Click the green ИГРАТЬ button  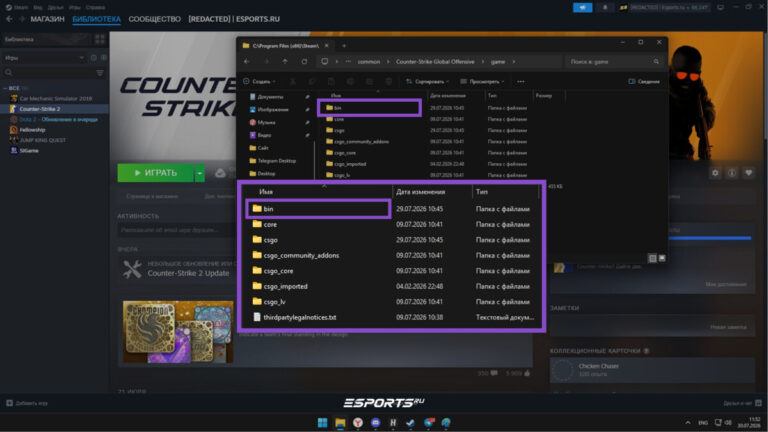point(156,173)
